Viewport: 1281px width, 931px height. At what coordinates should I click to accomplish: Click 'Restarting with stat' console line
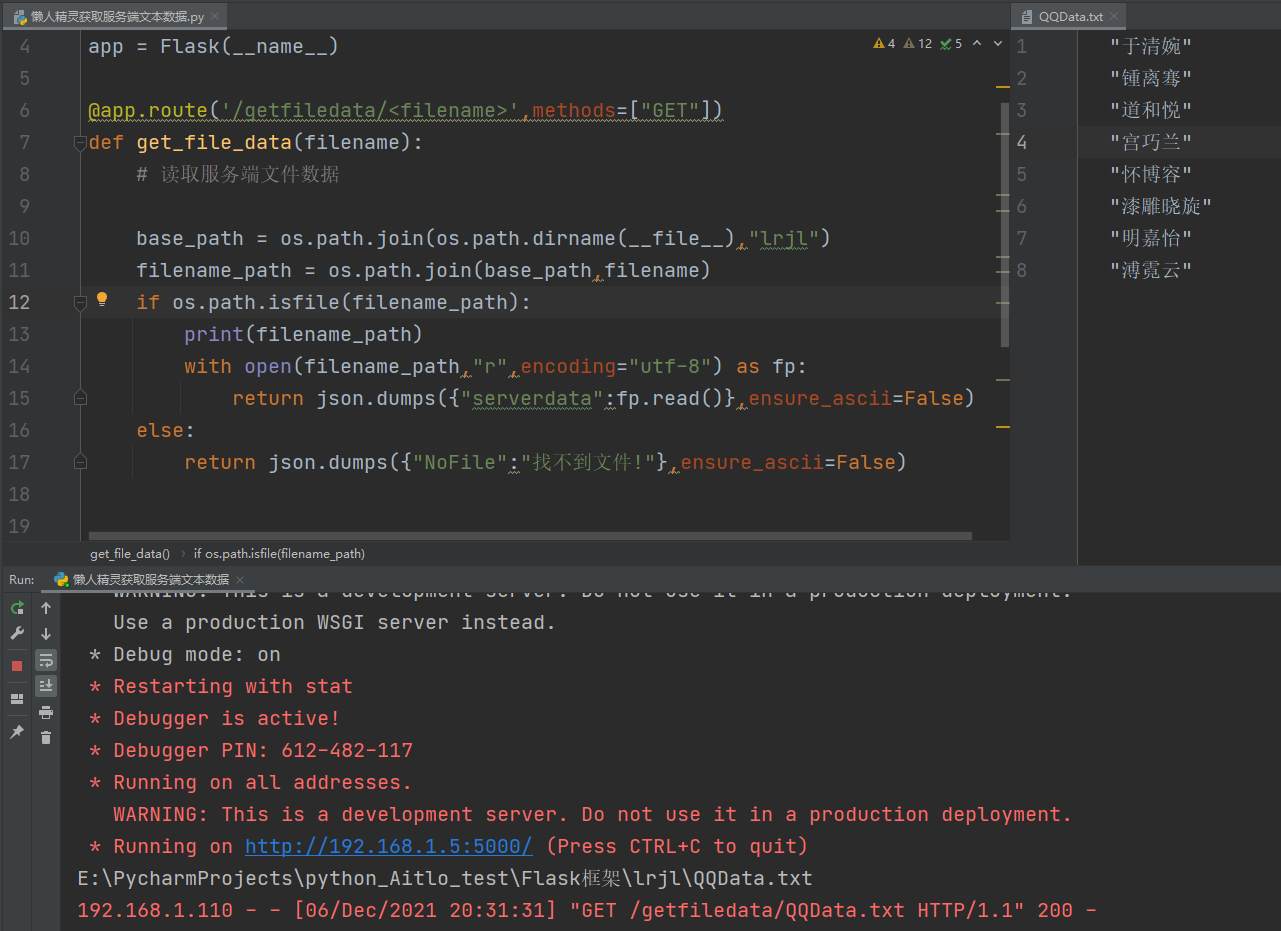(x=221, y=686)
